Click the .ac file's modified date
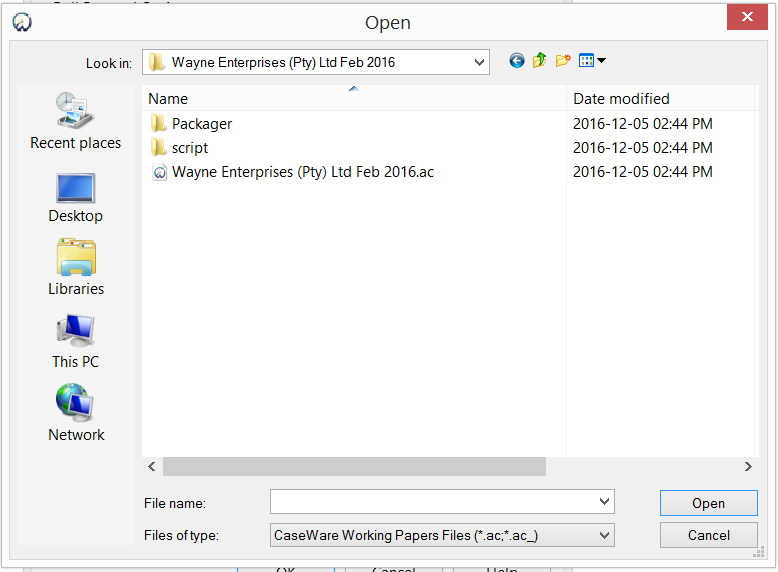The height and width of the screenshot is (572, 778). click(x=643, y=172)
